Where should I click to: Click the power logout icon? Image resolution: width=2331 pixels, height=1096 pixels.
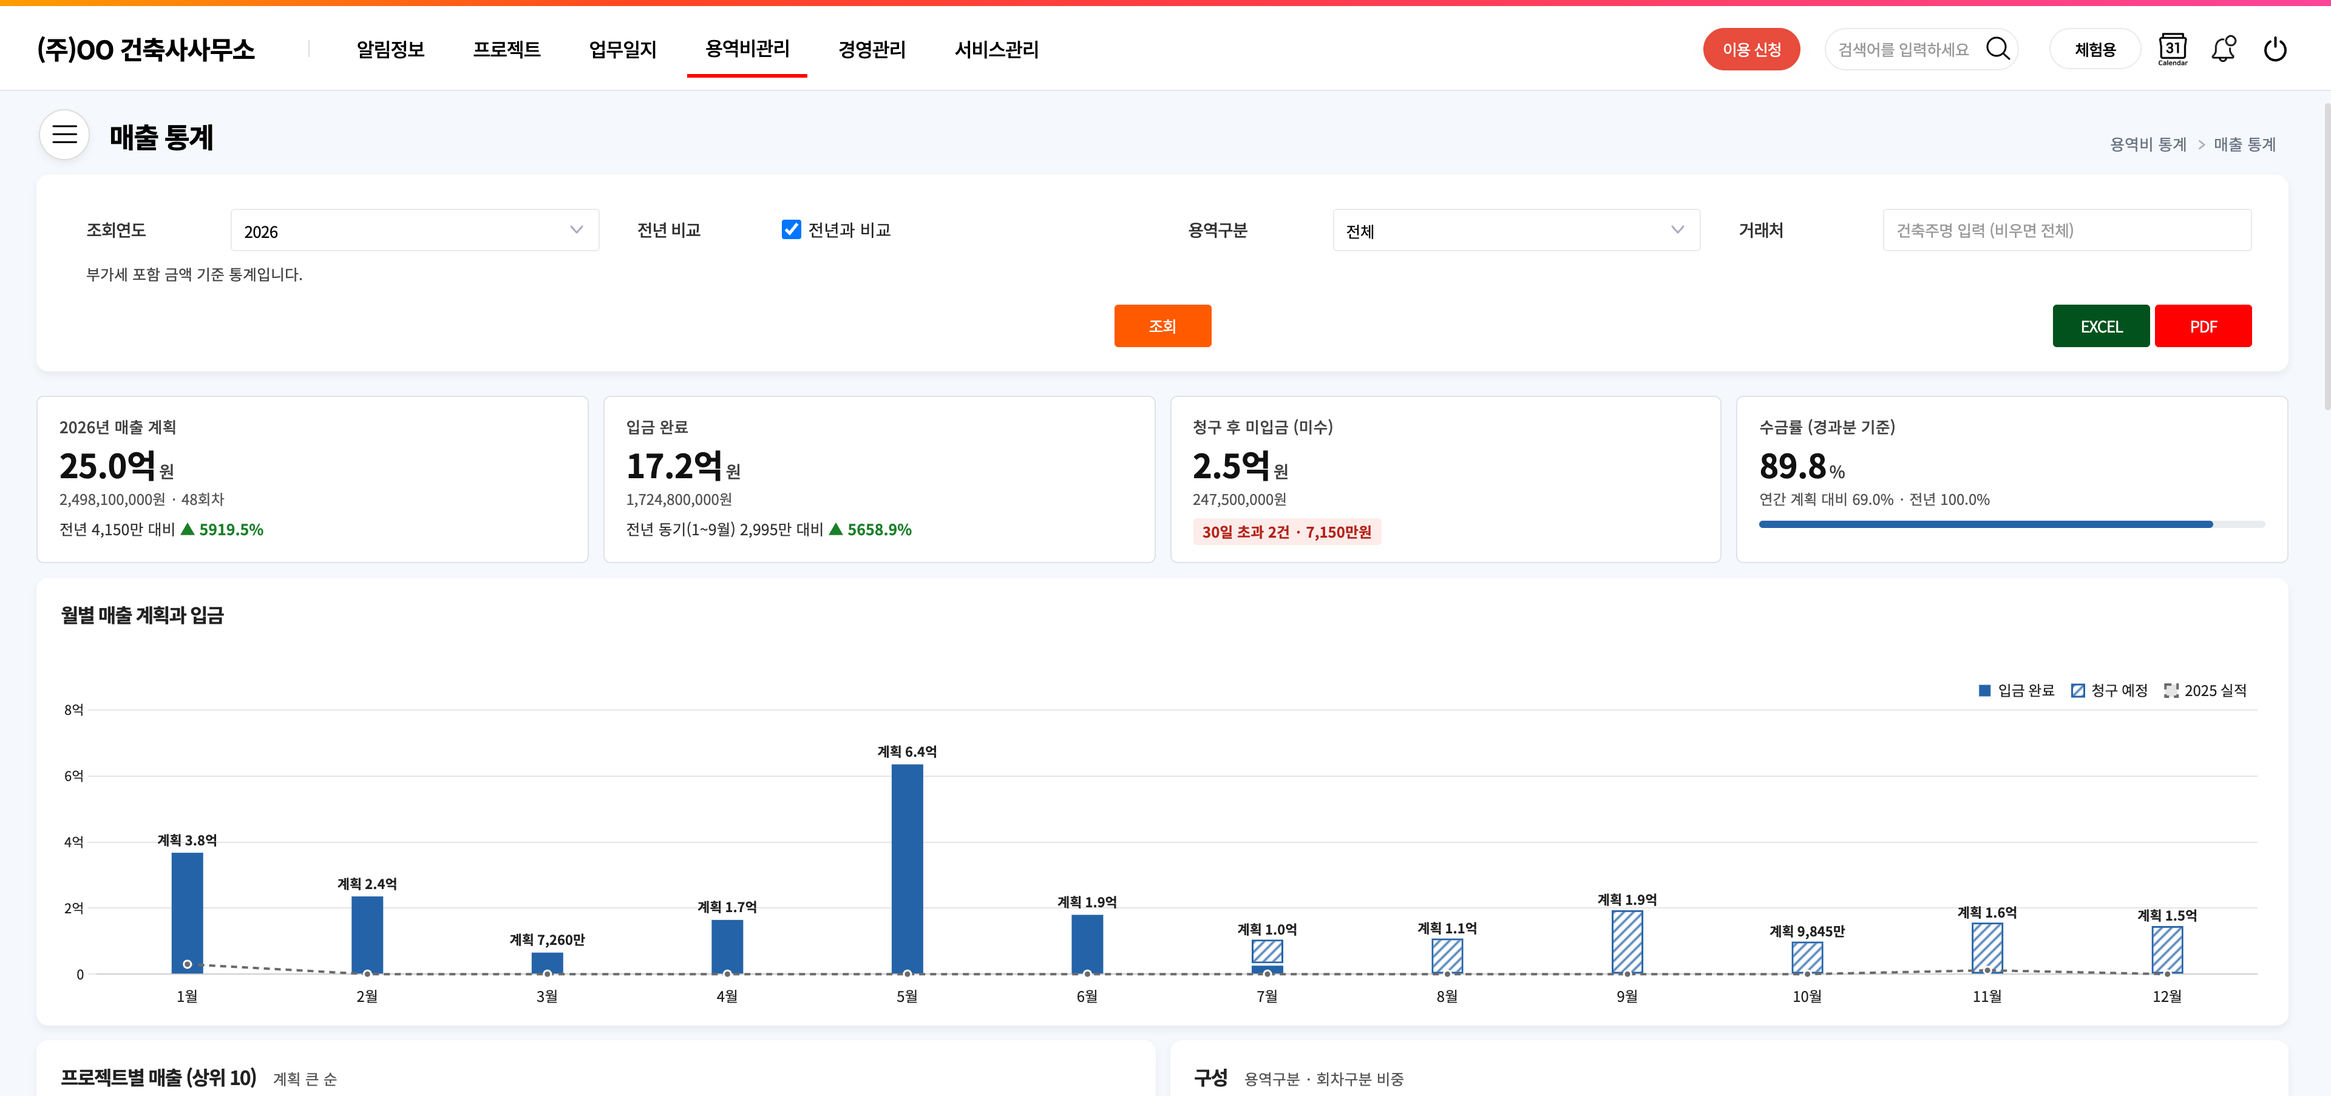tap(2275, 49)
